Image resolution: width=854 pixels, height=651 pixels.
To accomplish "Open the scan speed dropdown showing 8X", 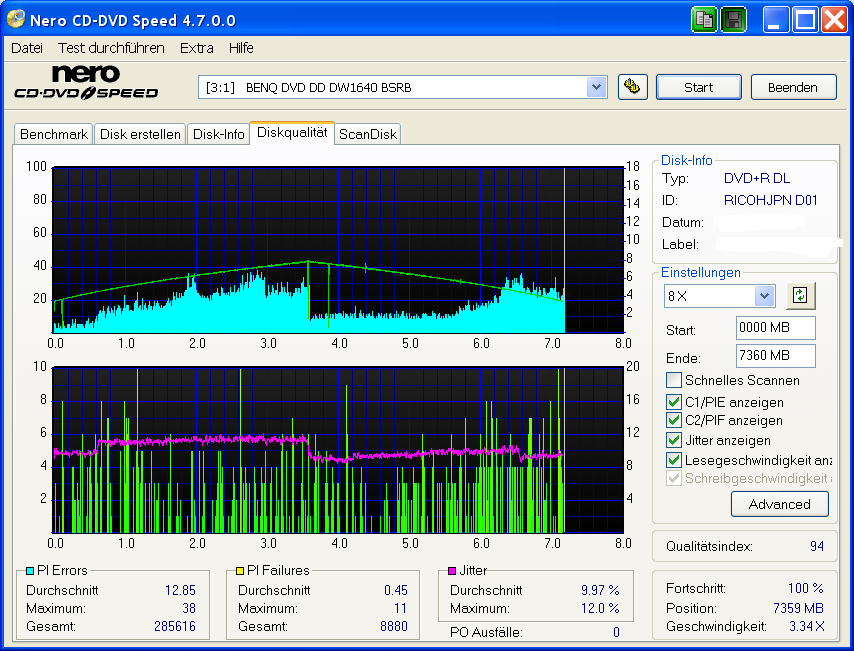I will pos(763,295).
